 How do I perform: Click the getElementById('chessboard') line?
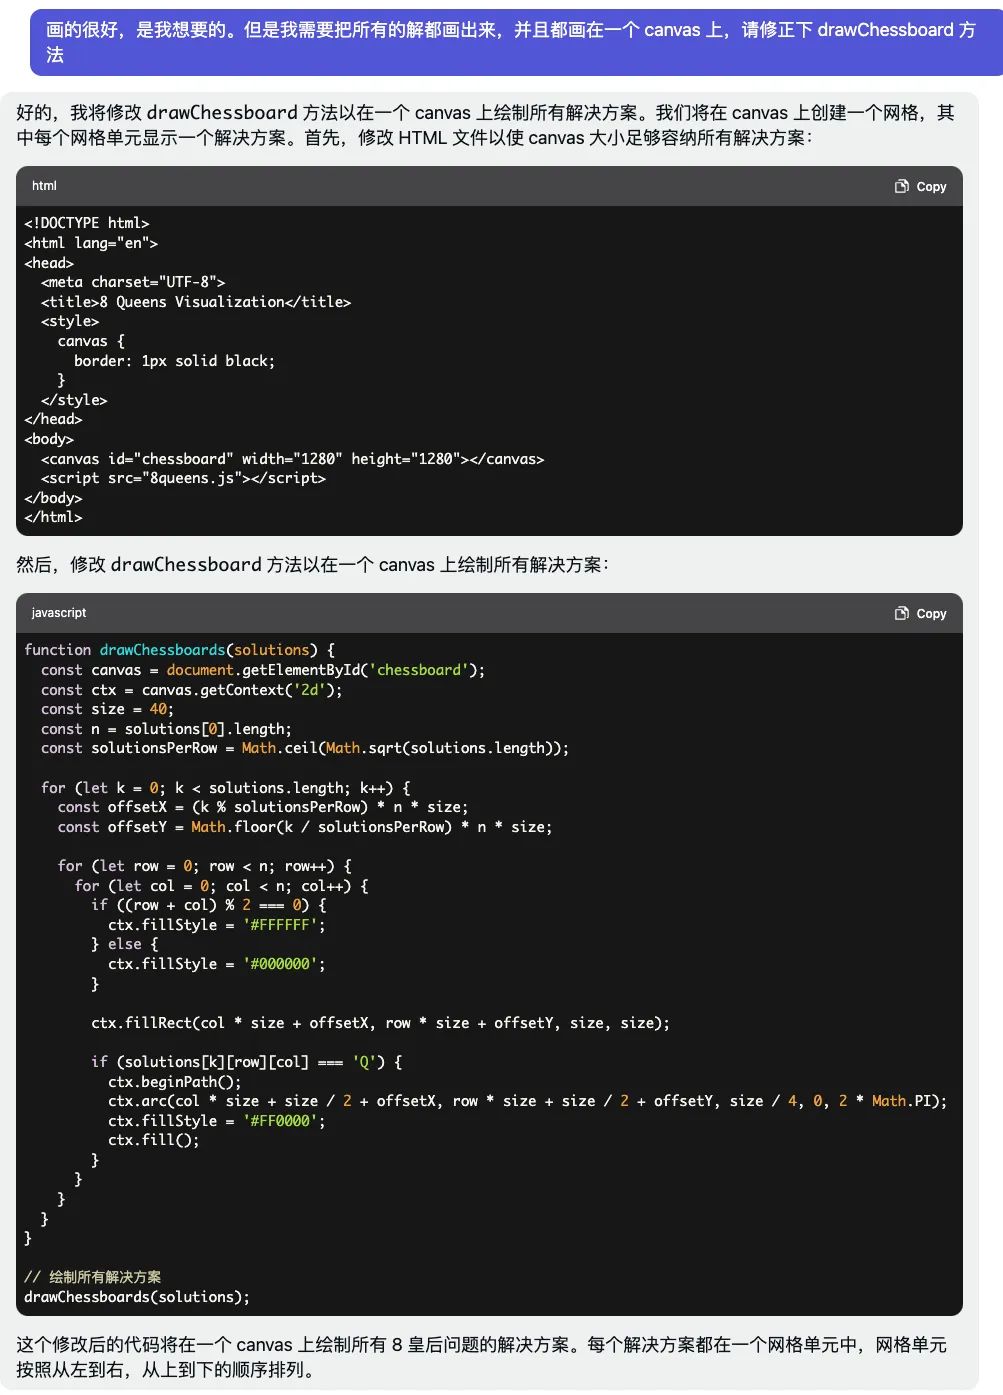coord(263,670)
